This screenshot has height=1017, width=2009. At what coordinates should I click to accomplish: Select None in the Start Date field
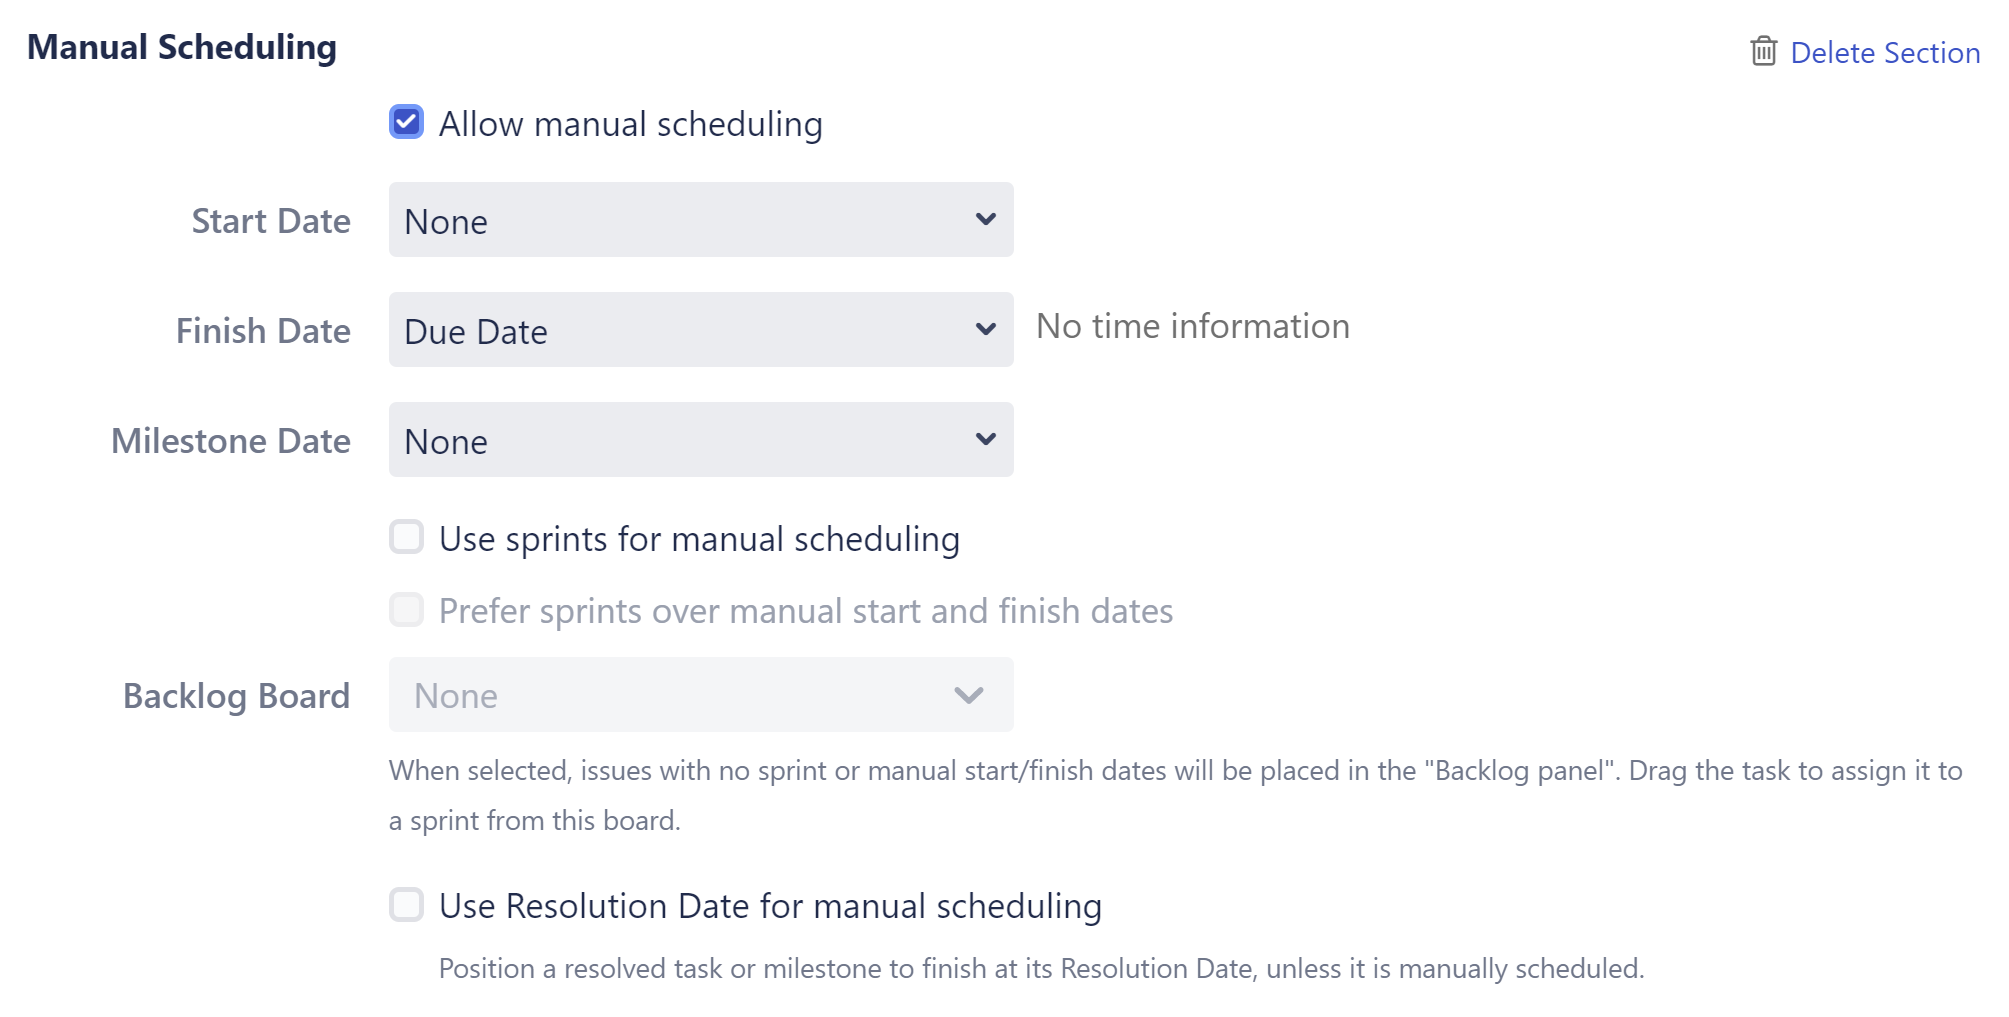tap(446, 221)
